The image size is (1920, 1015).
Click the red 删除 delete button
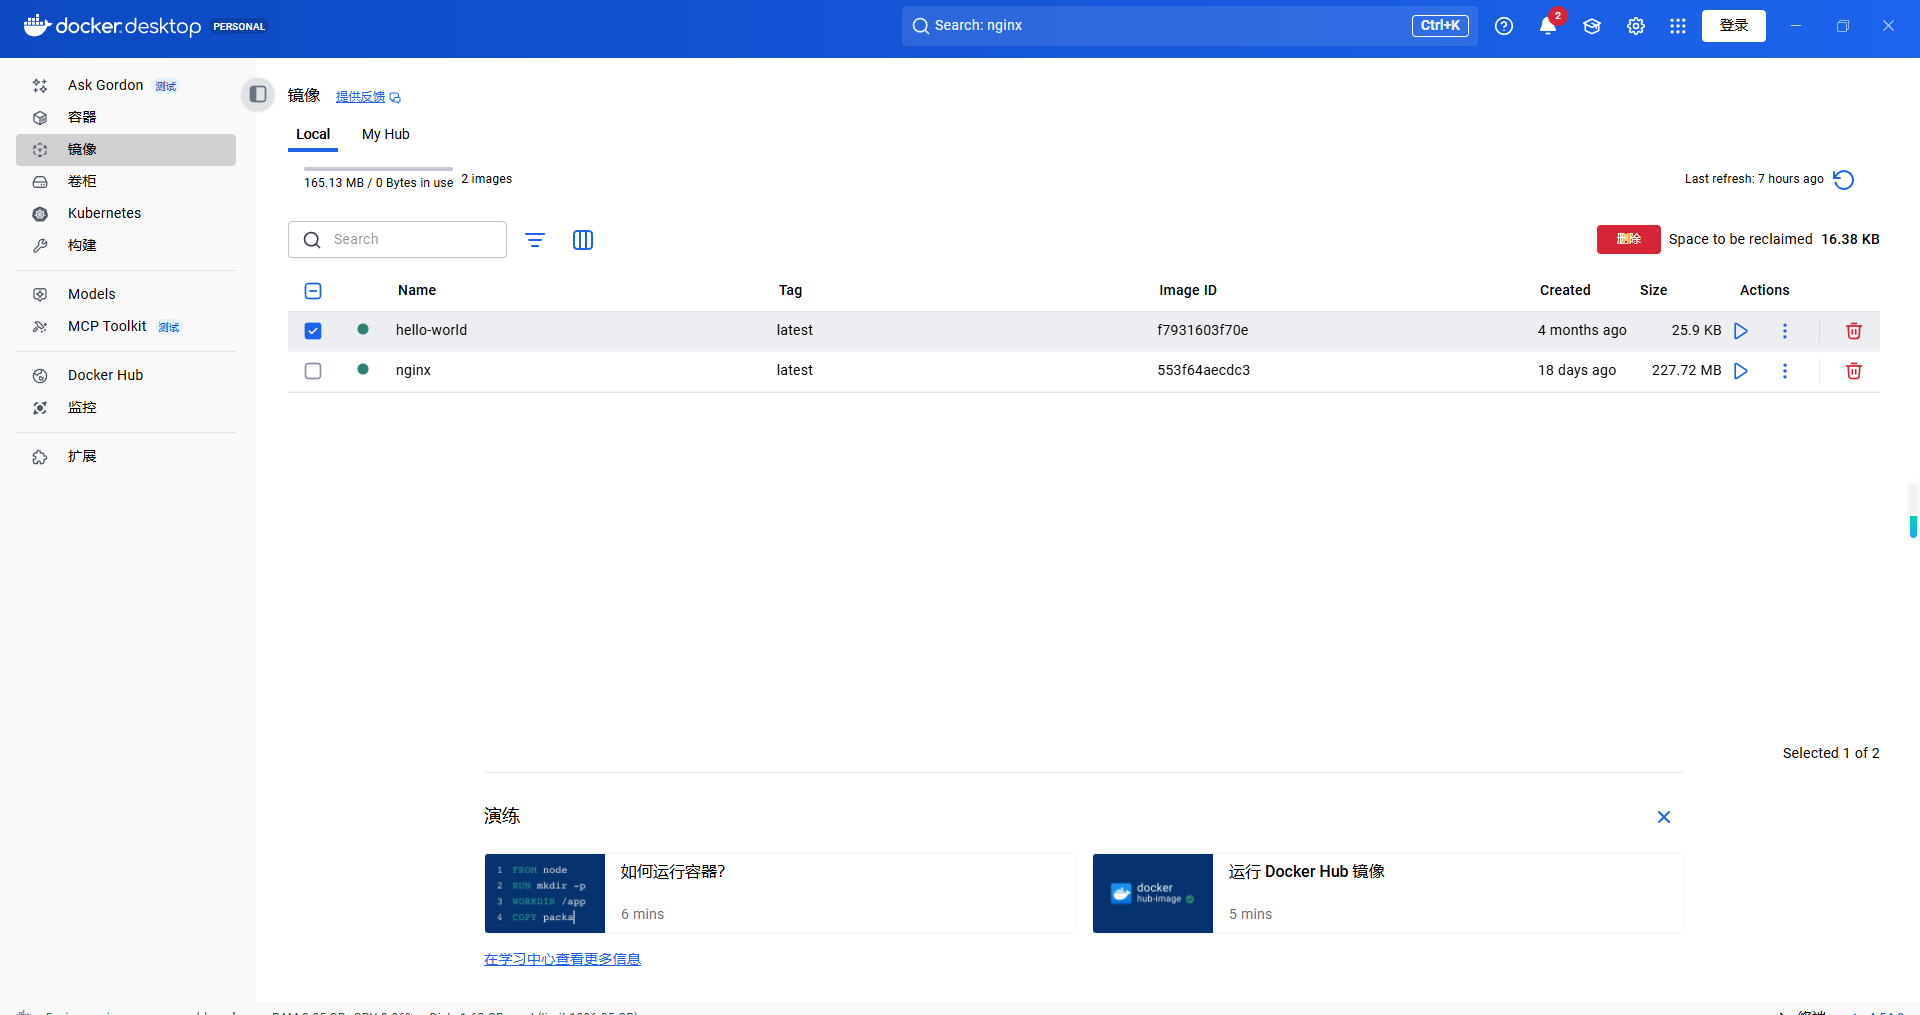point(1629,240)
